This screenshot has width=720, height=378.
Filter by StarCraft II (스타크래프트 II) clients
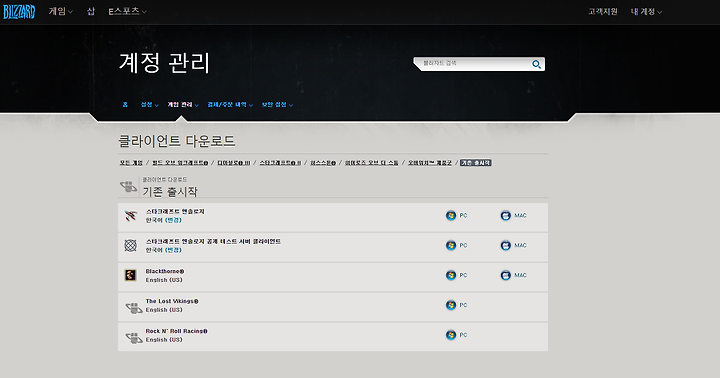[x=280, y=163]
